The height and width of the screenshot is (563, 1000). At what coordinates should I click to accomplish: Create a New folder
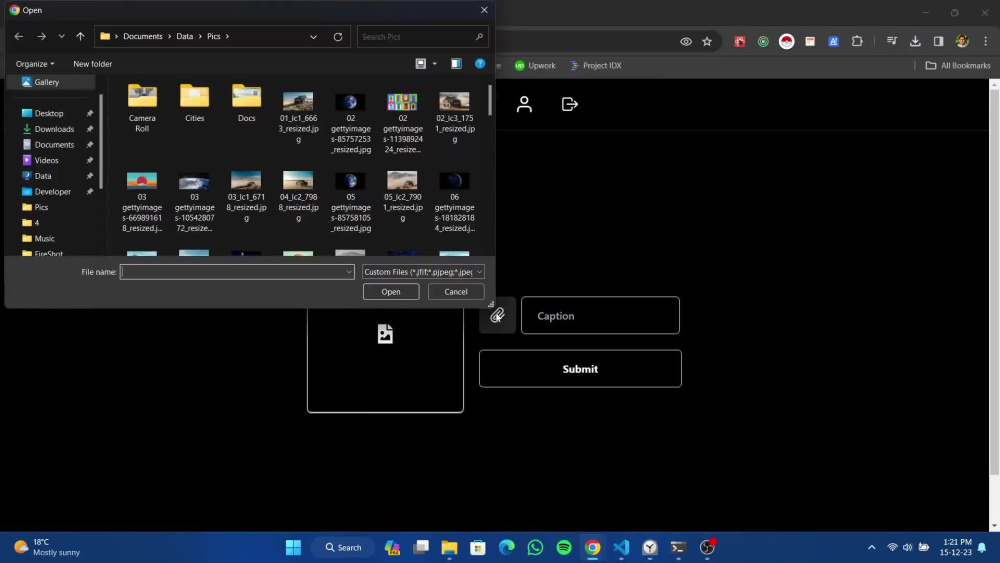92,64
